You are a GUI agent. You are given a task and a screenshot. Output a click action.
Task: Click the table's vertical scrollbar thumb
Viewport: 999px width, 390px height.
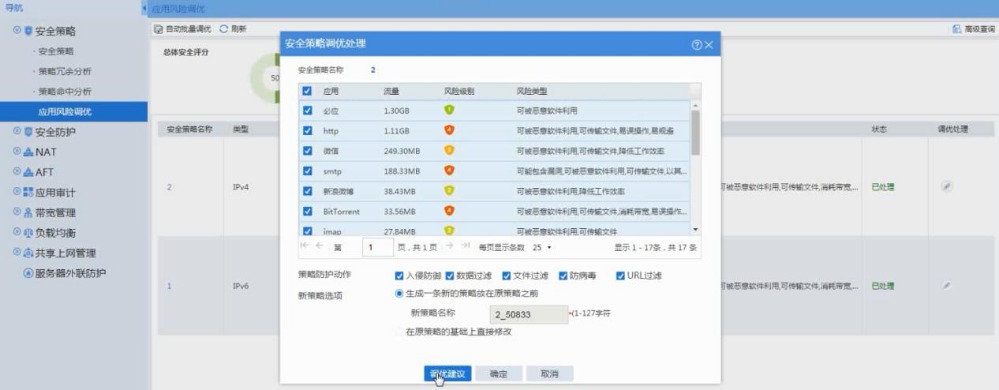tap(695, 133)
